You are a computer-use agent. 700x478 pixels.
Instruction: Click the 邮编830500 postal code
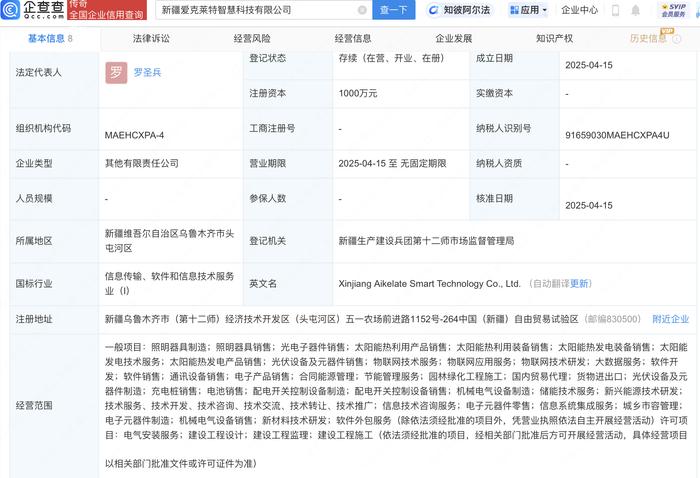pos(614,319)
